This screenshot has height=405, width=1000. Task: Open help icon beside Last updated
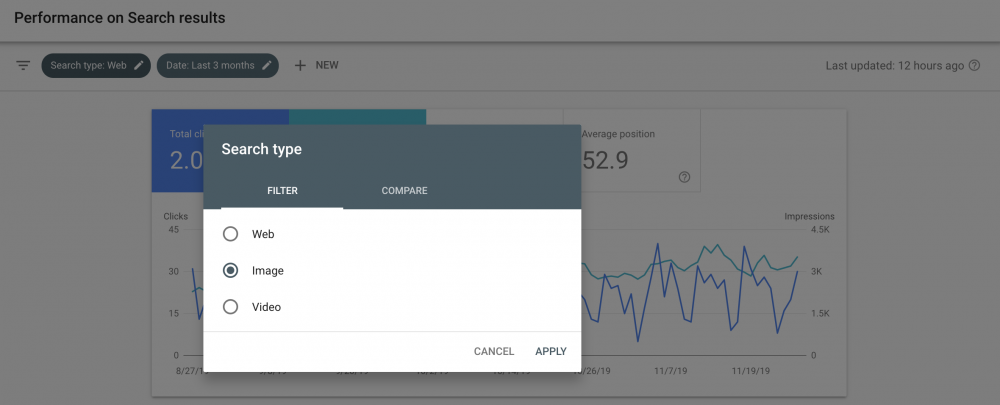tap(975, 66)
